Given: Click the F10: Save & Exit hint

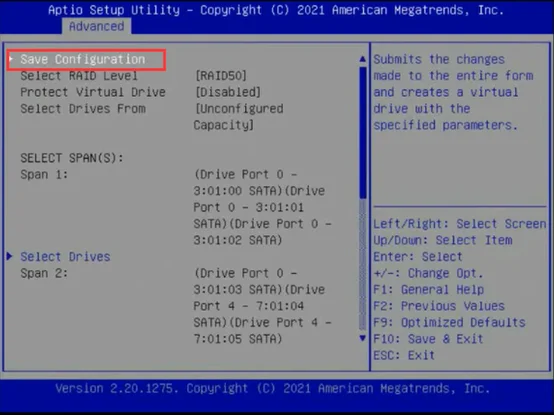Looking at the screenshot, I should coord(428,339).
